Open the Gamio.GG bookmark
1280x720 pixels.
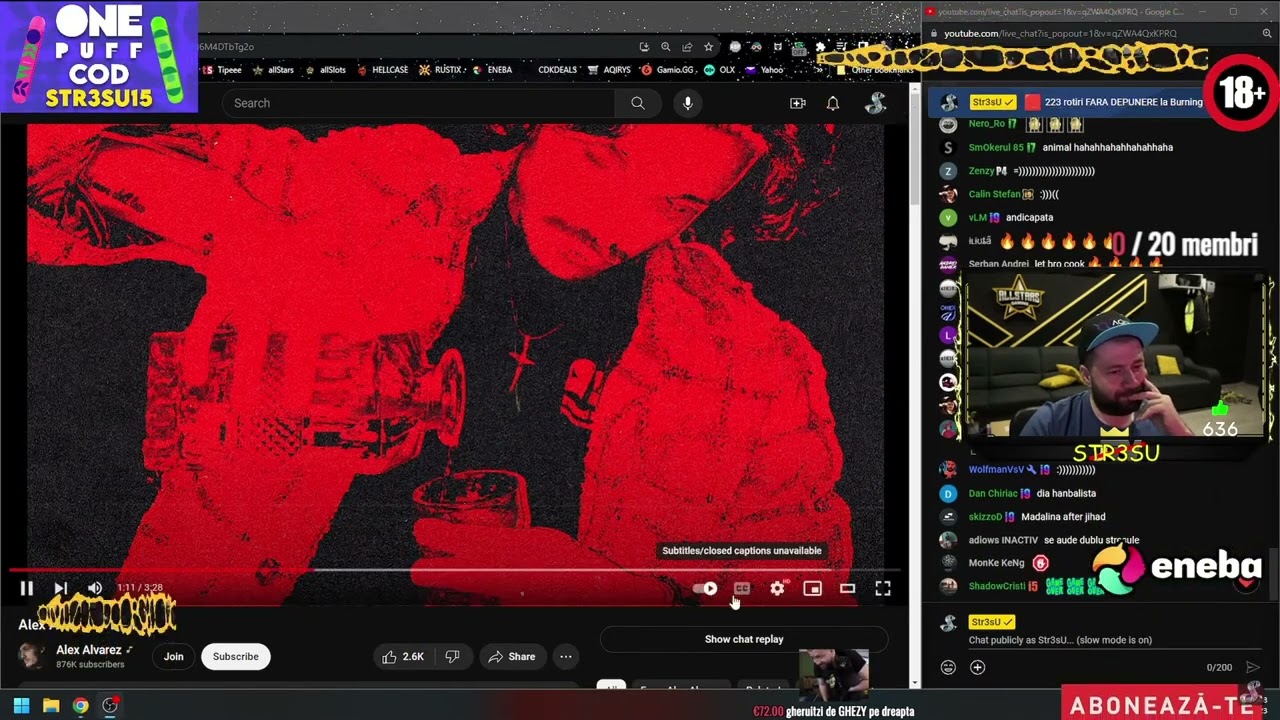[668, 70]
